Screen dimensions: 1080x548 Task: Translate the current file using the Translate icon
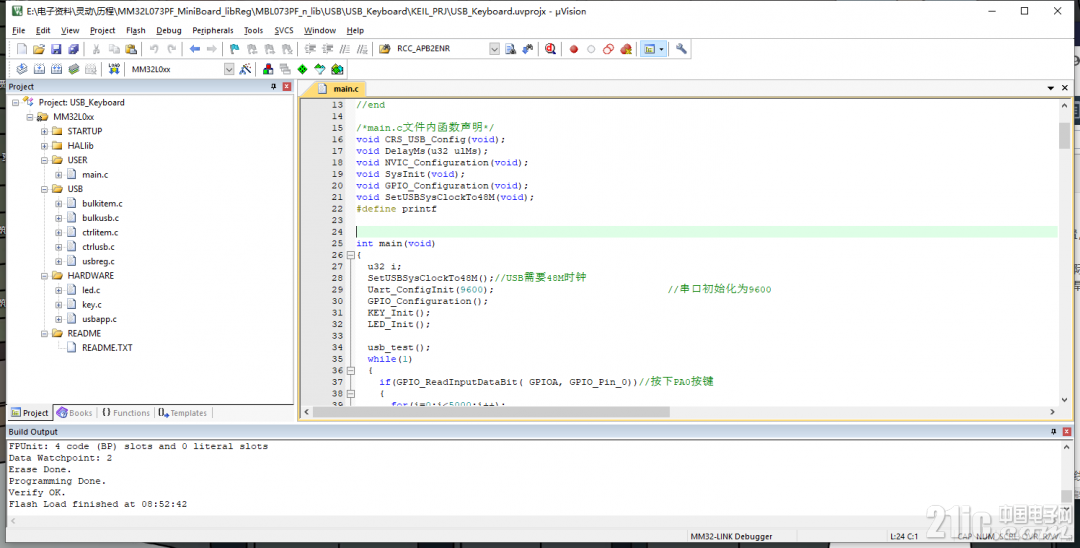click(22, 69)
